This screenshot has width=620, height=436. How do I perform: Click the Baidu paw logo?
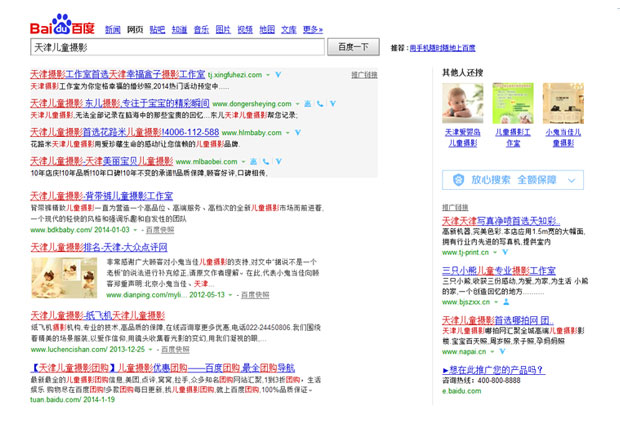(62, 25)
